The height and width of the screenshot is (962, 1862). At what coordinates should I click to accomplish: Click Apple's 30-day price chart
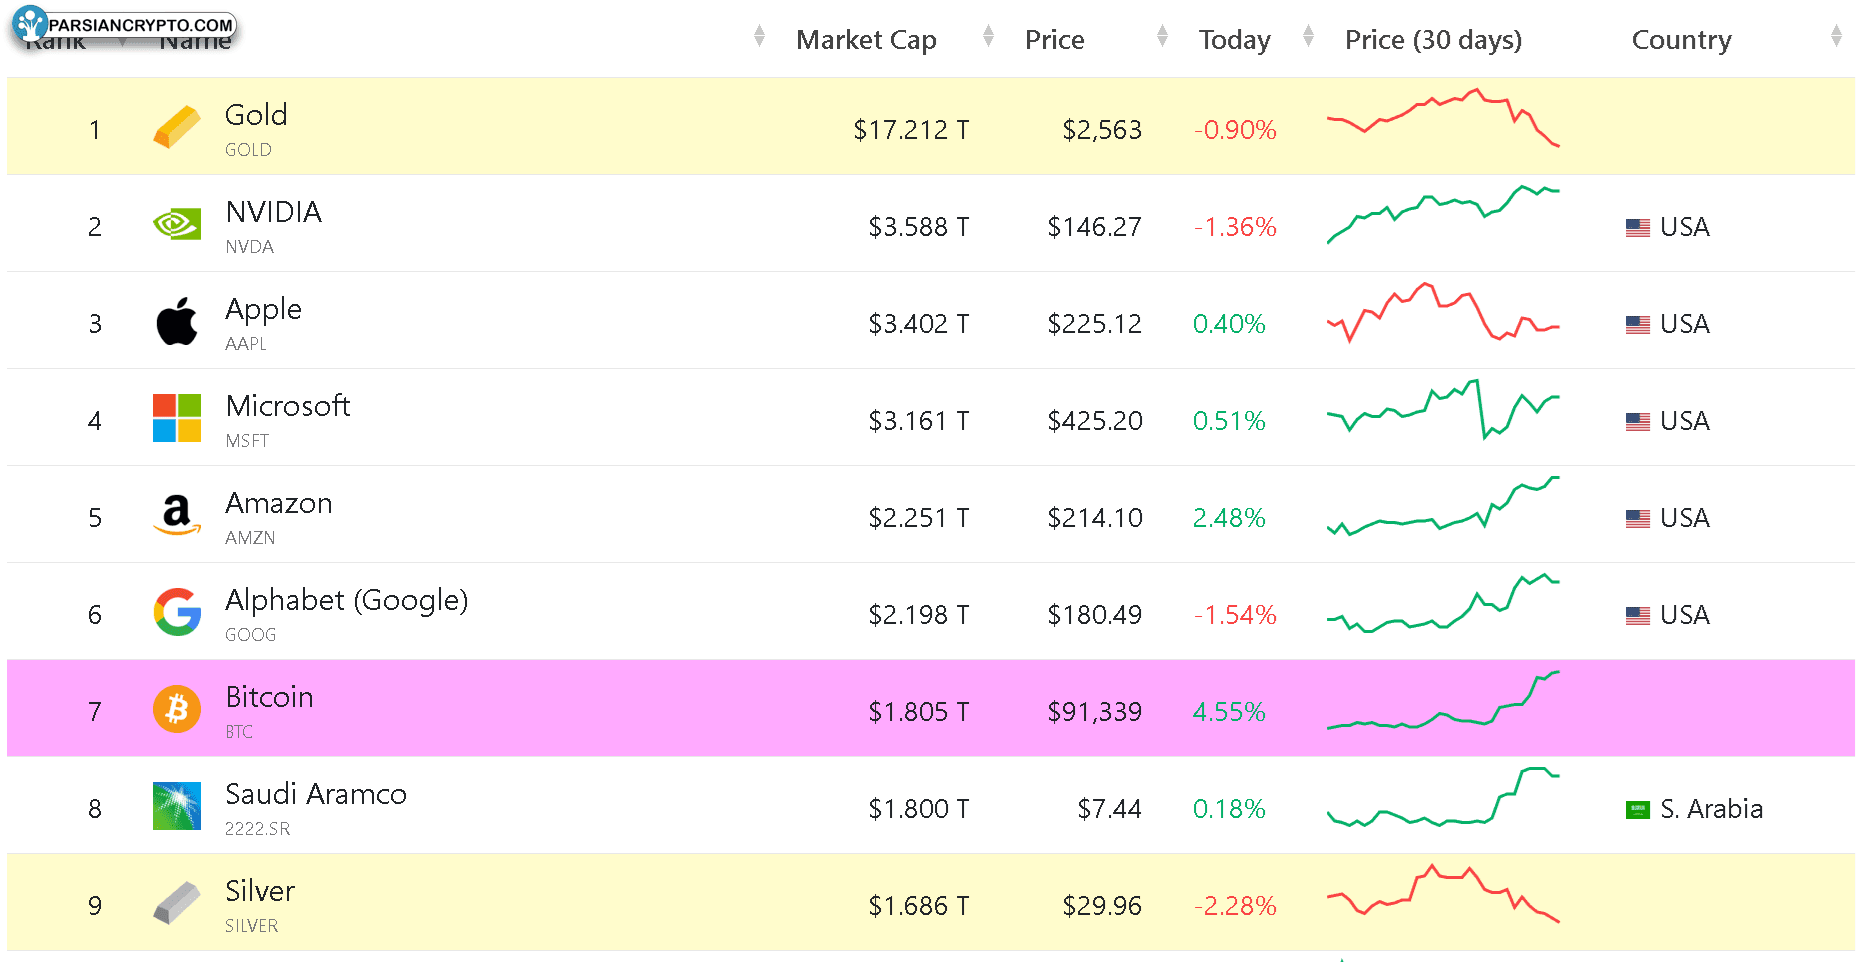click(1443, 312)
